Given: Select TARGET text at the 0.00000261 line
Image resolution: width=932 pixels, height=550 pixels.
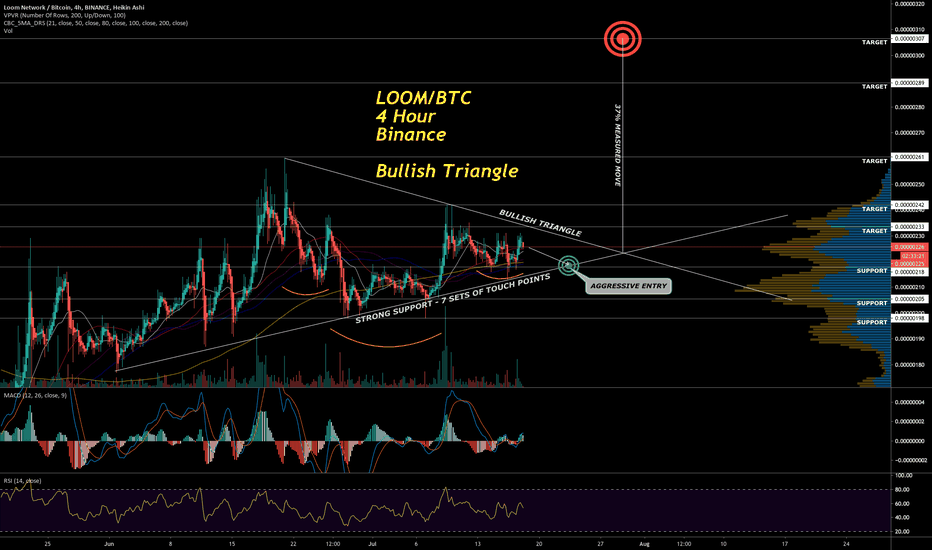Looking at the screenshot, I should pyautogui.click(x=874, y=161).
